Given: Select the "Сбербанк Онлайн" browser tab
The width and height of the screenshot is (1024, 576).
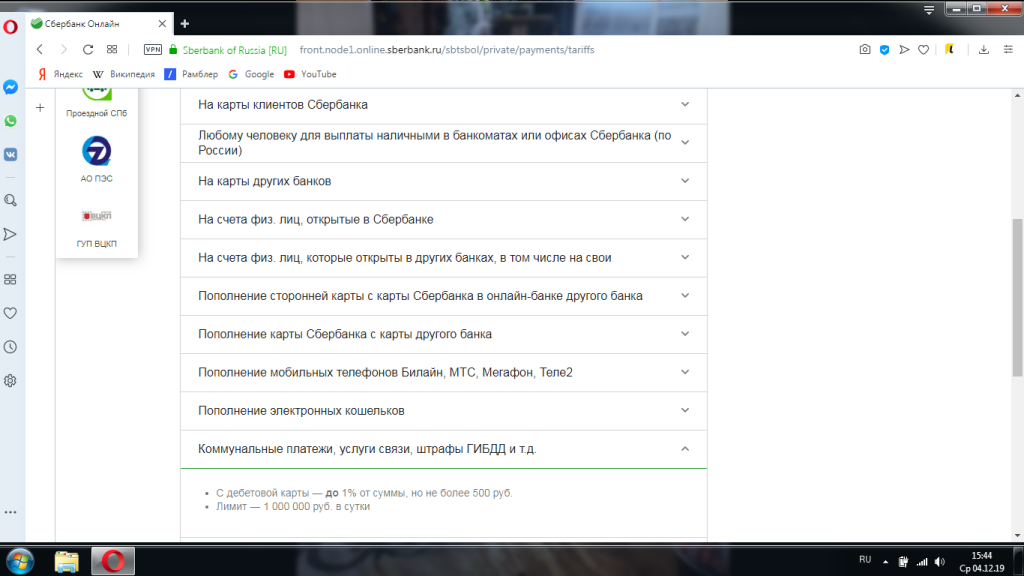Looking at the screenshot, I should click(x=95, y=23).
